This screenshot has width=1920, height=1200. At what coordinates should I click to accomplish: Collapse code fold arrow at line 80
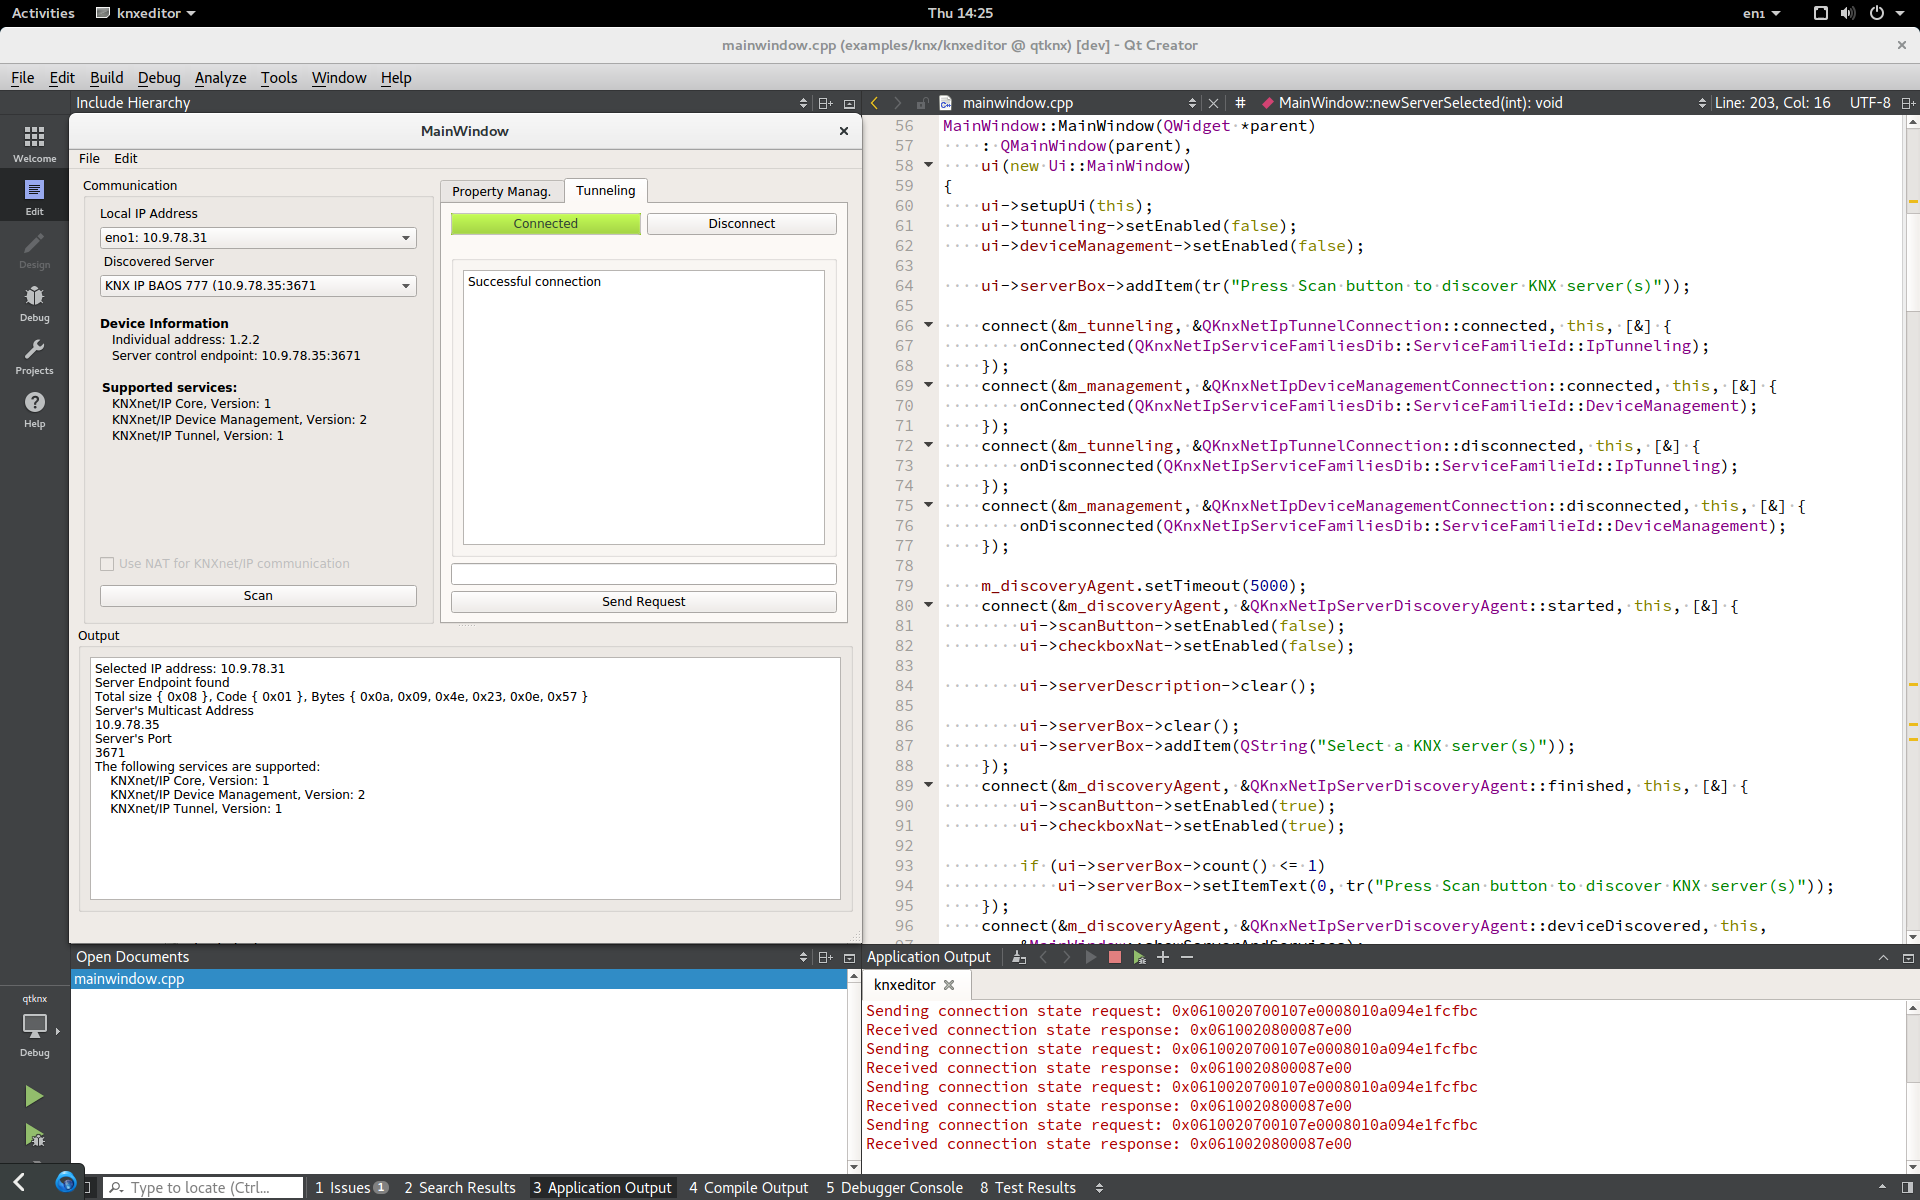928,605
